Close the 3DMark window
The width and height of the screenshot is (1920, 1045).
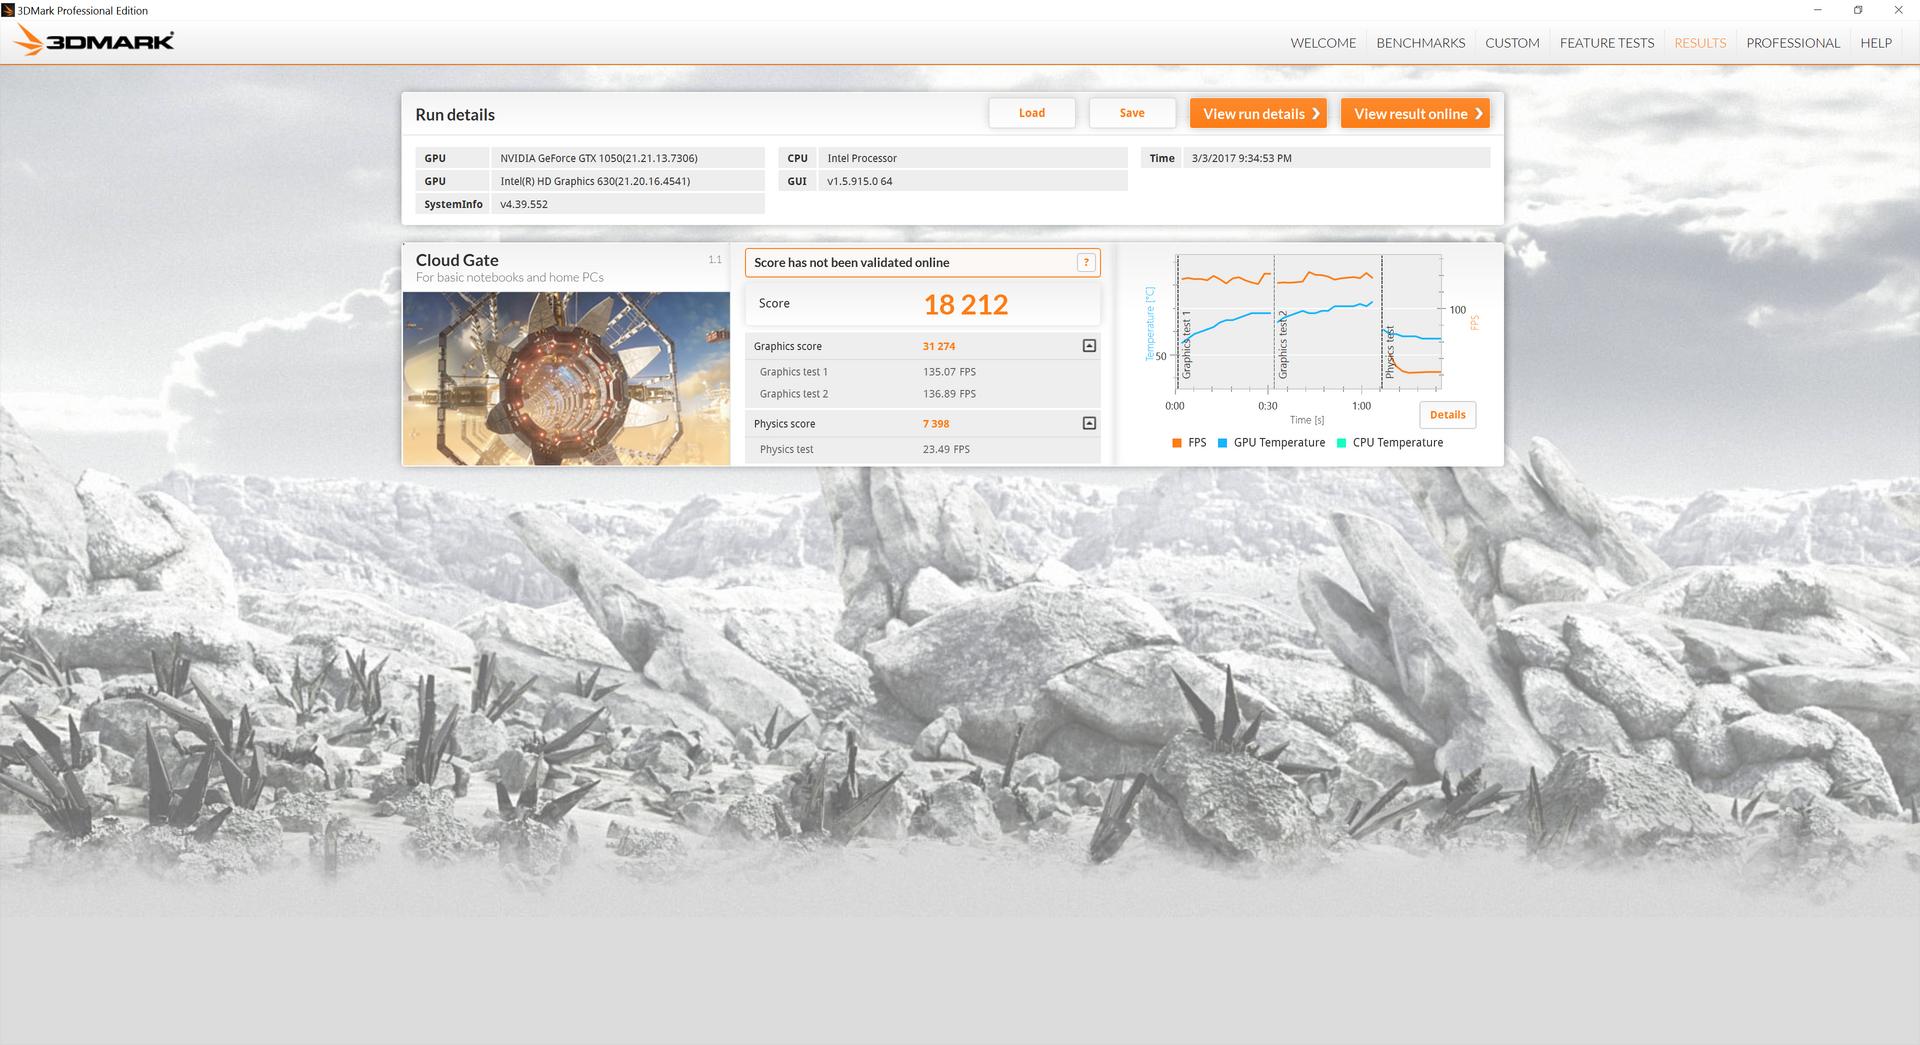1898,10
